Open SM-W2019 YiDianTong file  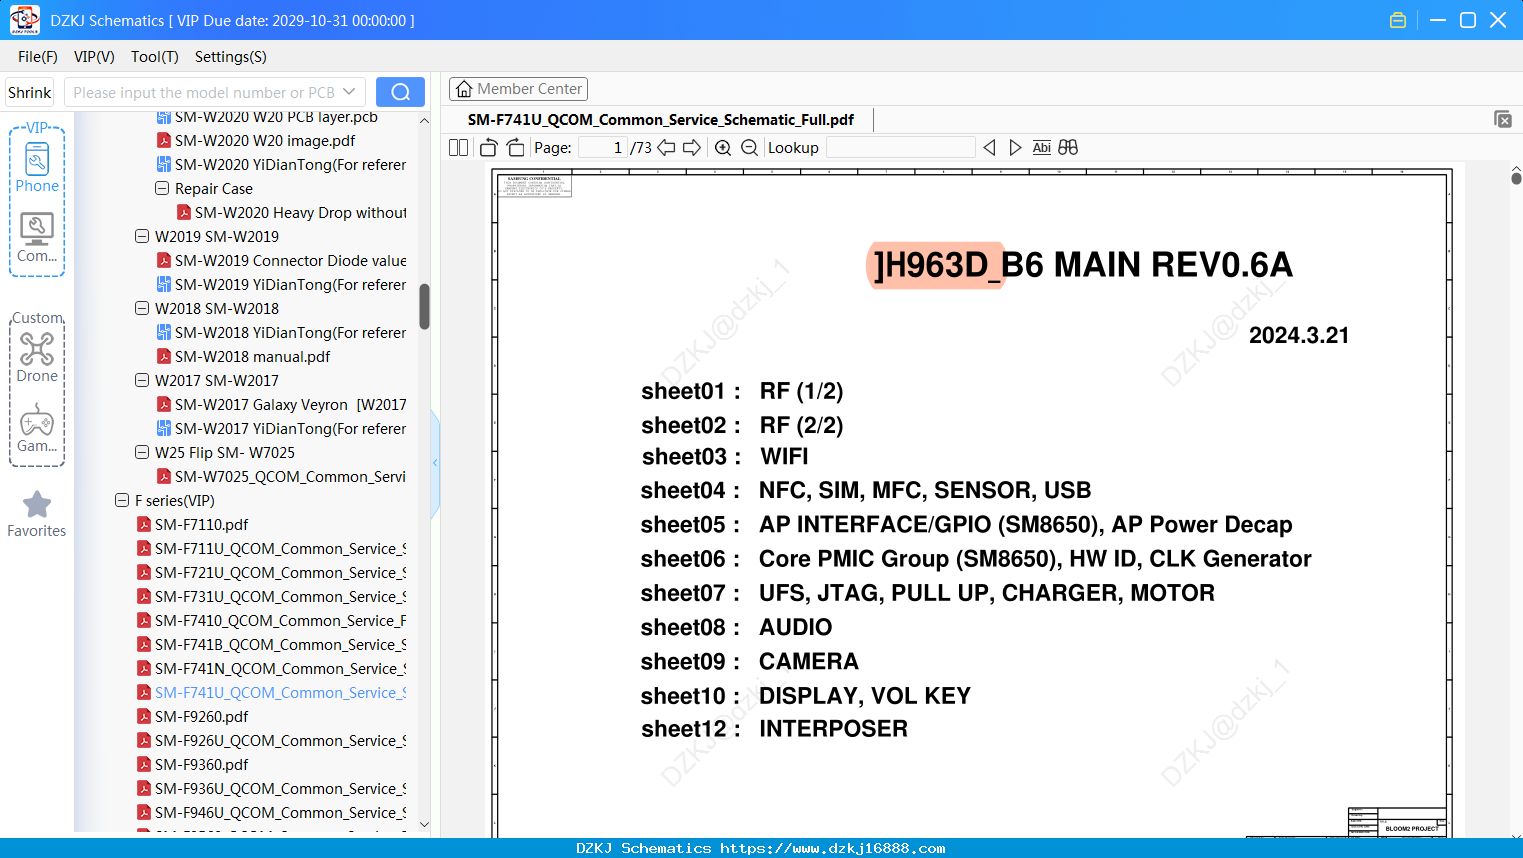pyautogui.click(x=281, y=285)
